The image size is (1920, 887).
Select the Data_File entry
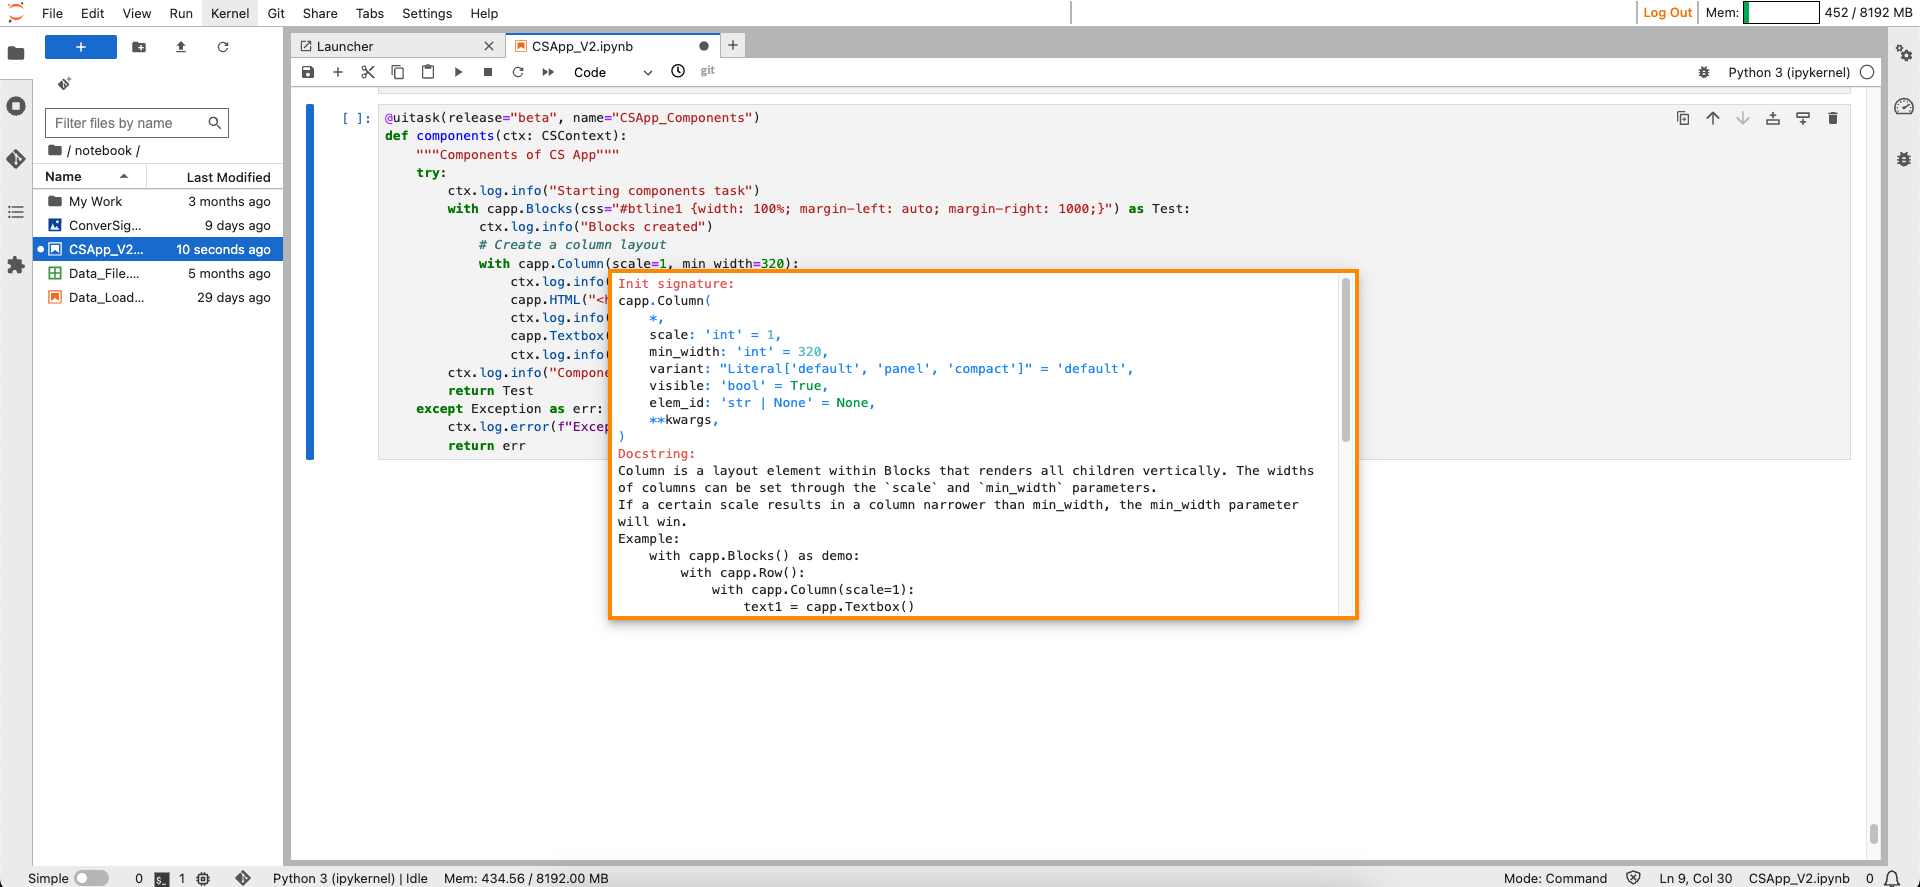158,273
